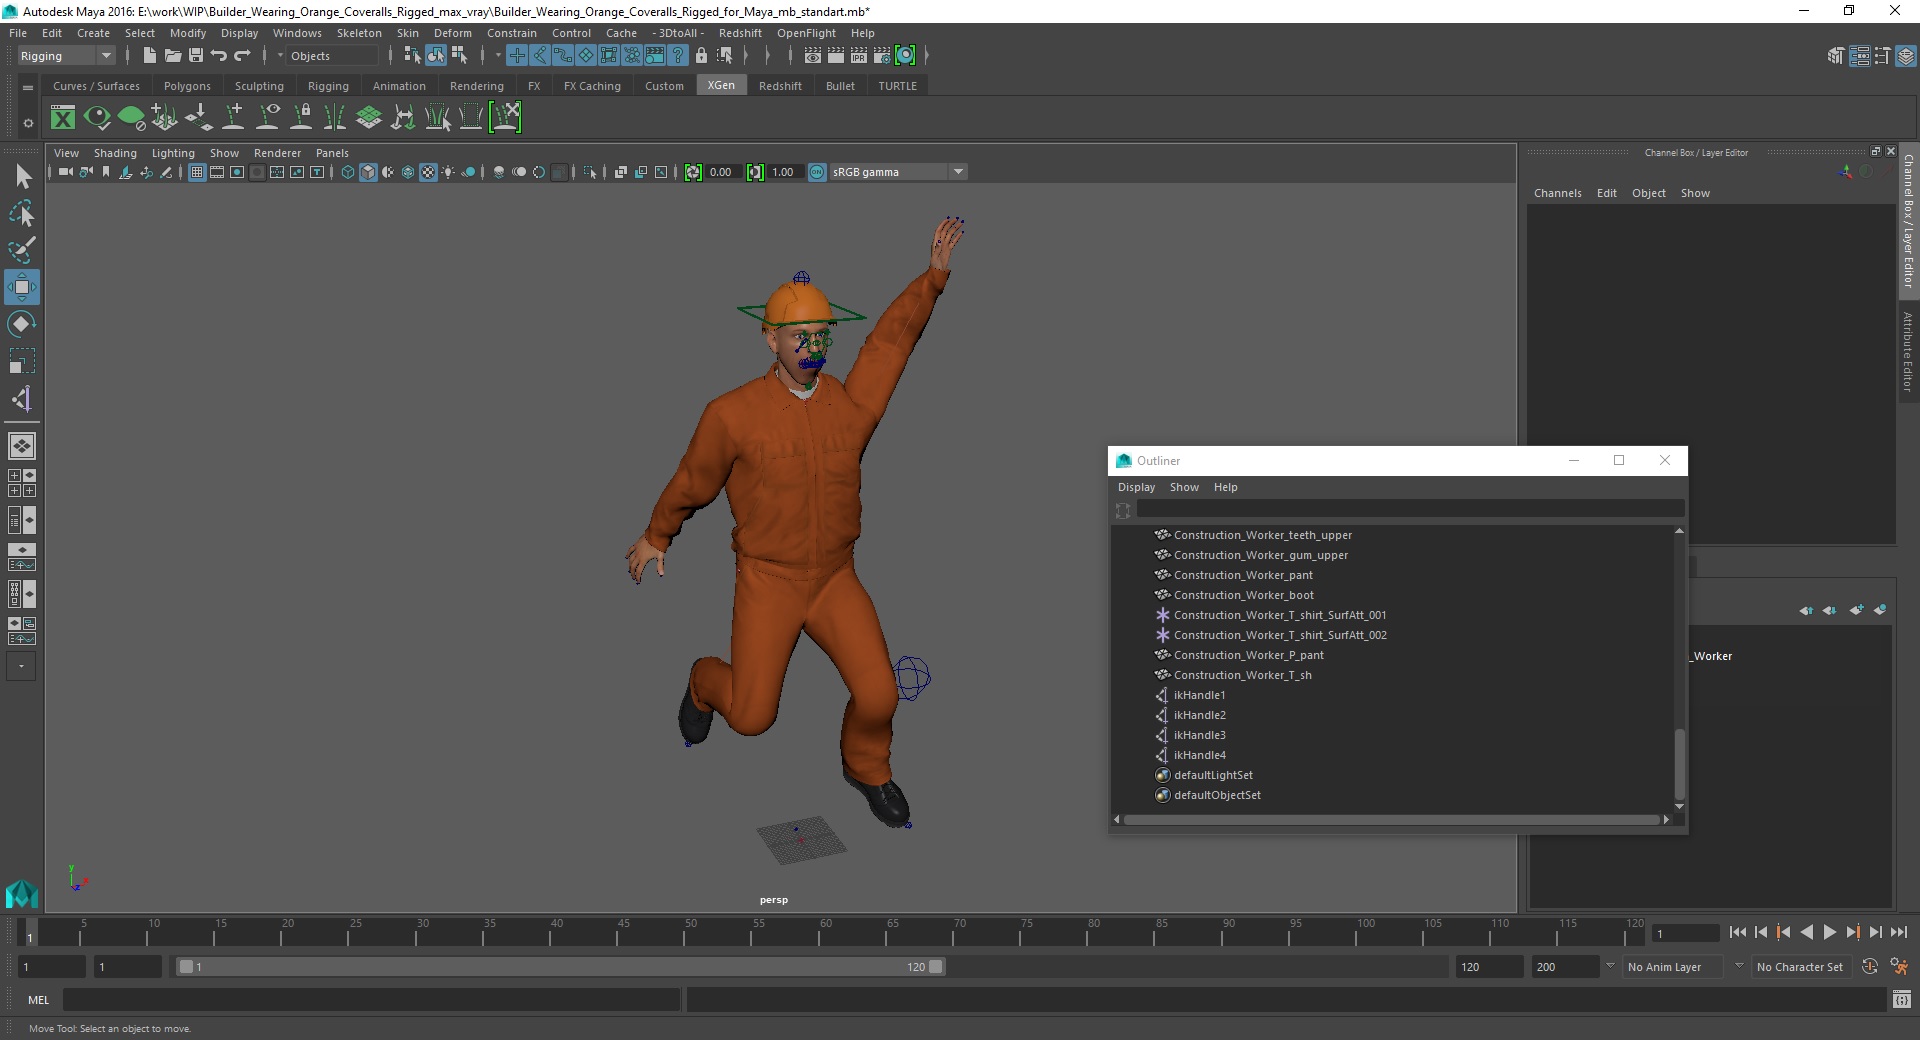The height and width of the screenshot is (1040, 1920).
Task: Open the sRGB gamma view transform dropdown
Action: point(898,172)
